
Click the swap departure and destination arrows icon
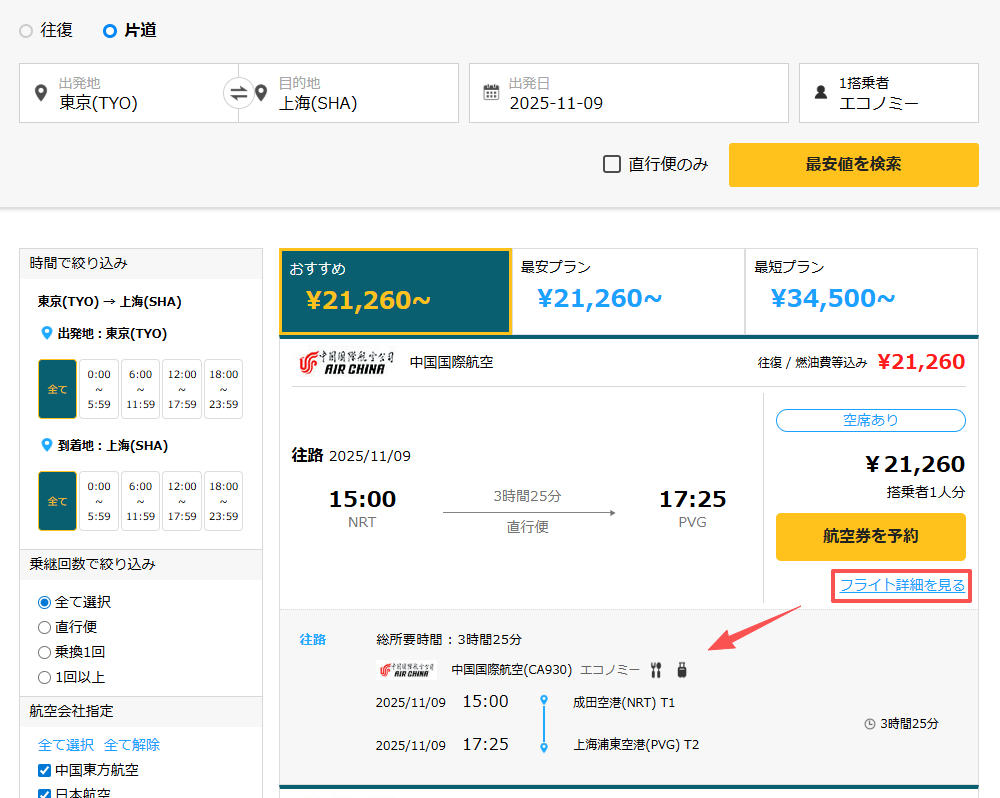click(x=240, y=93)
